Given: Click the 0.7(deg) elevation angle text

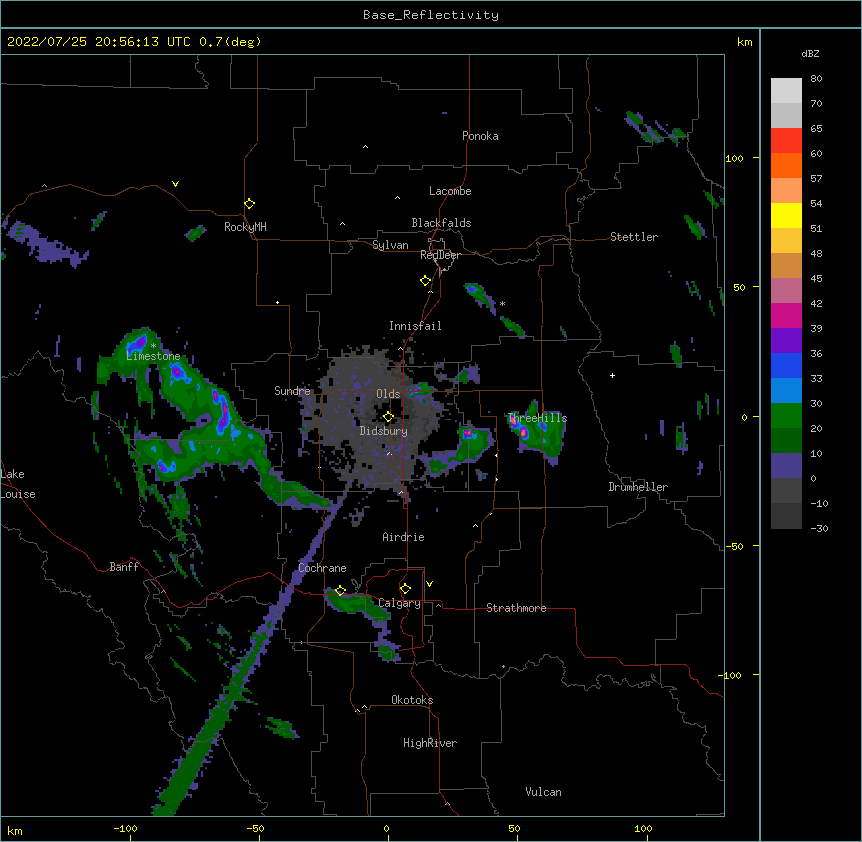Looking at the screenshot, I should click(x=230, y=42).
